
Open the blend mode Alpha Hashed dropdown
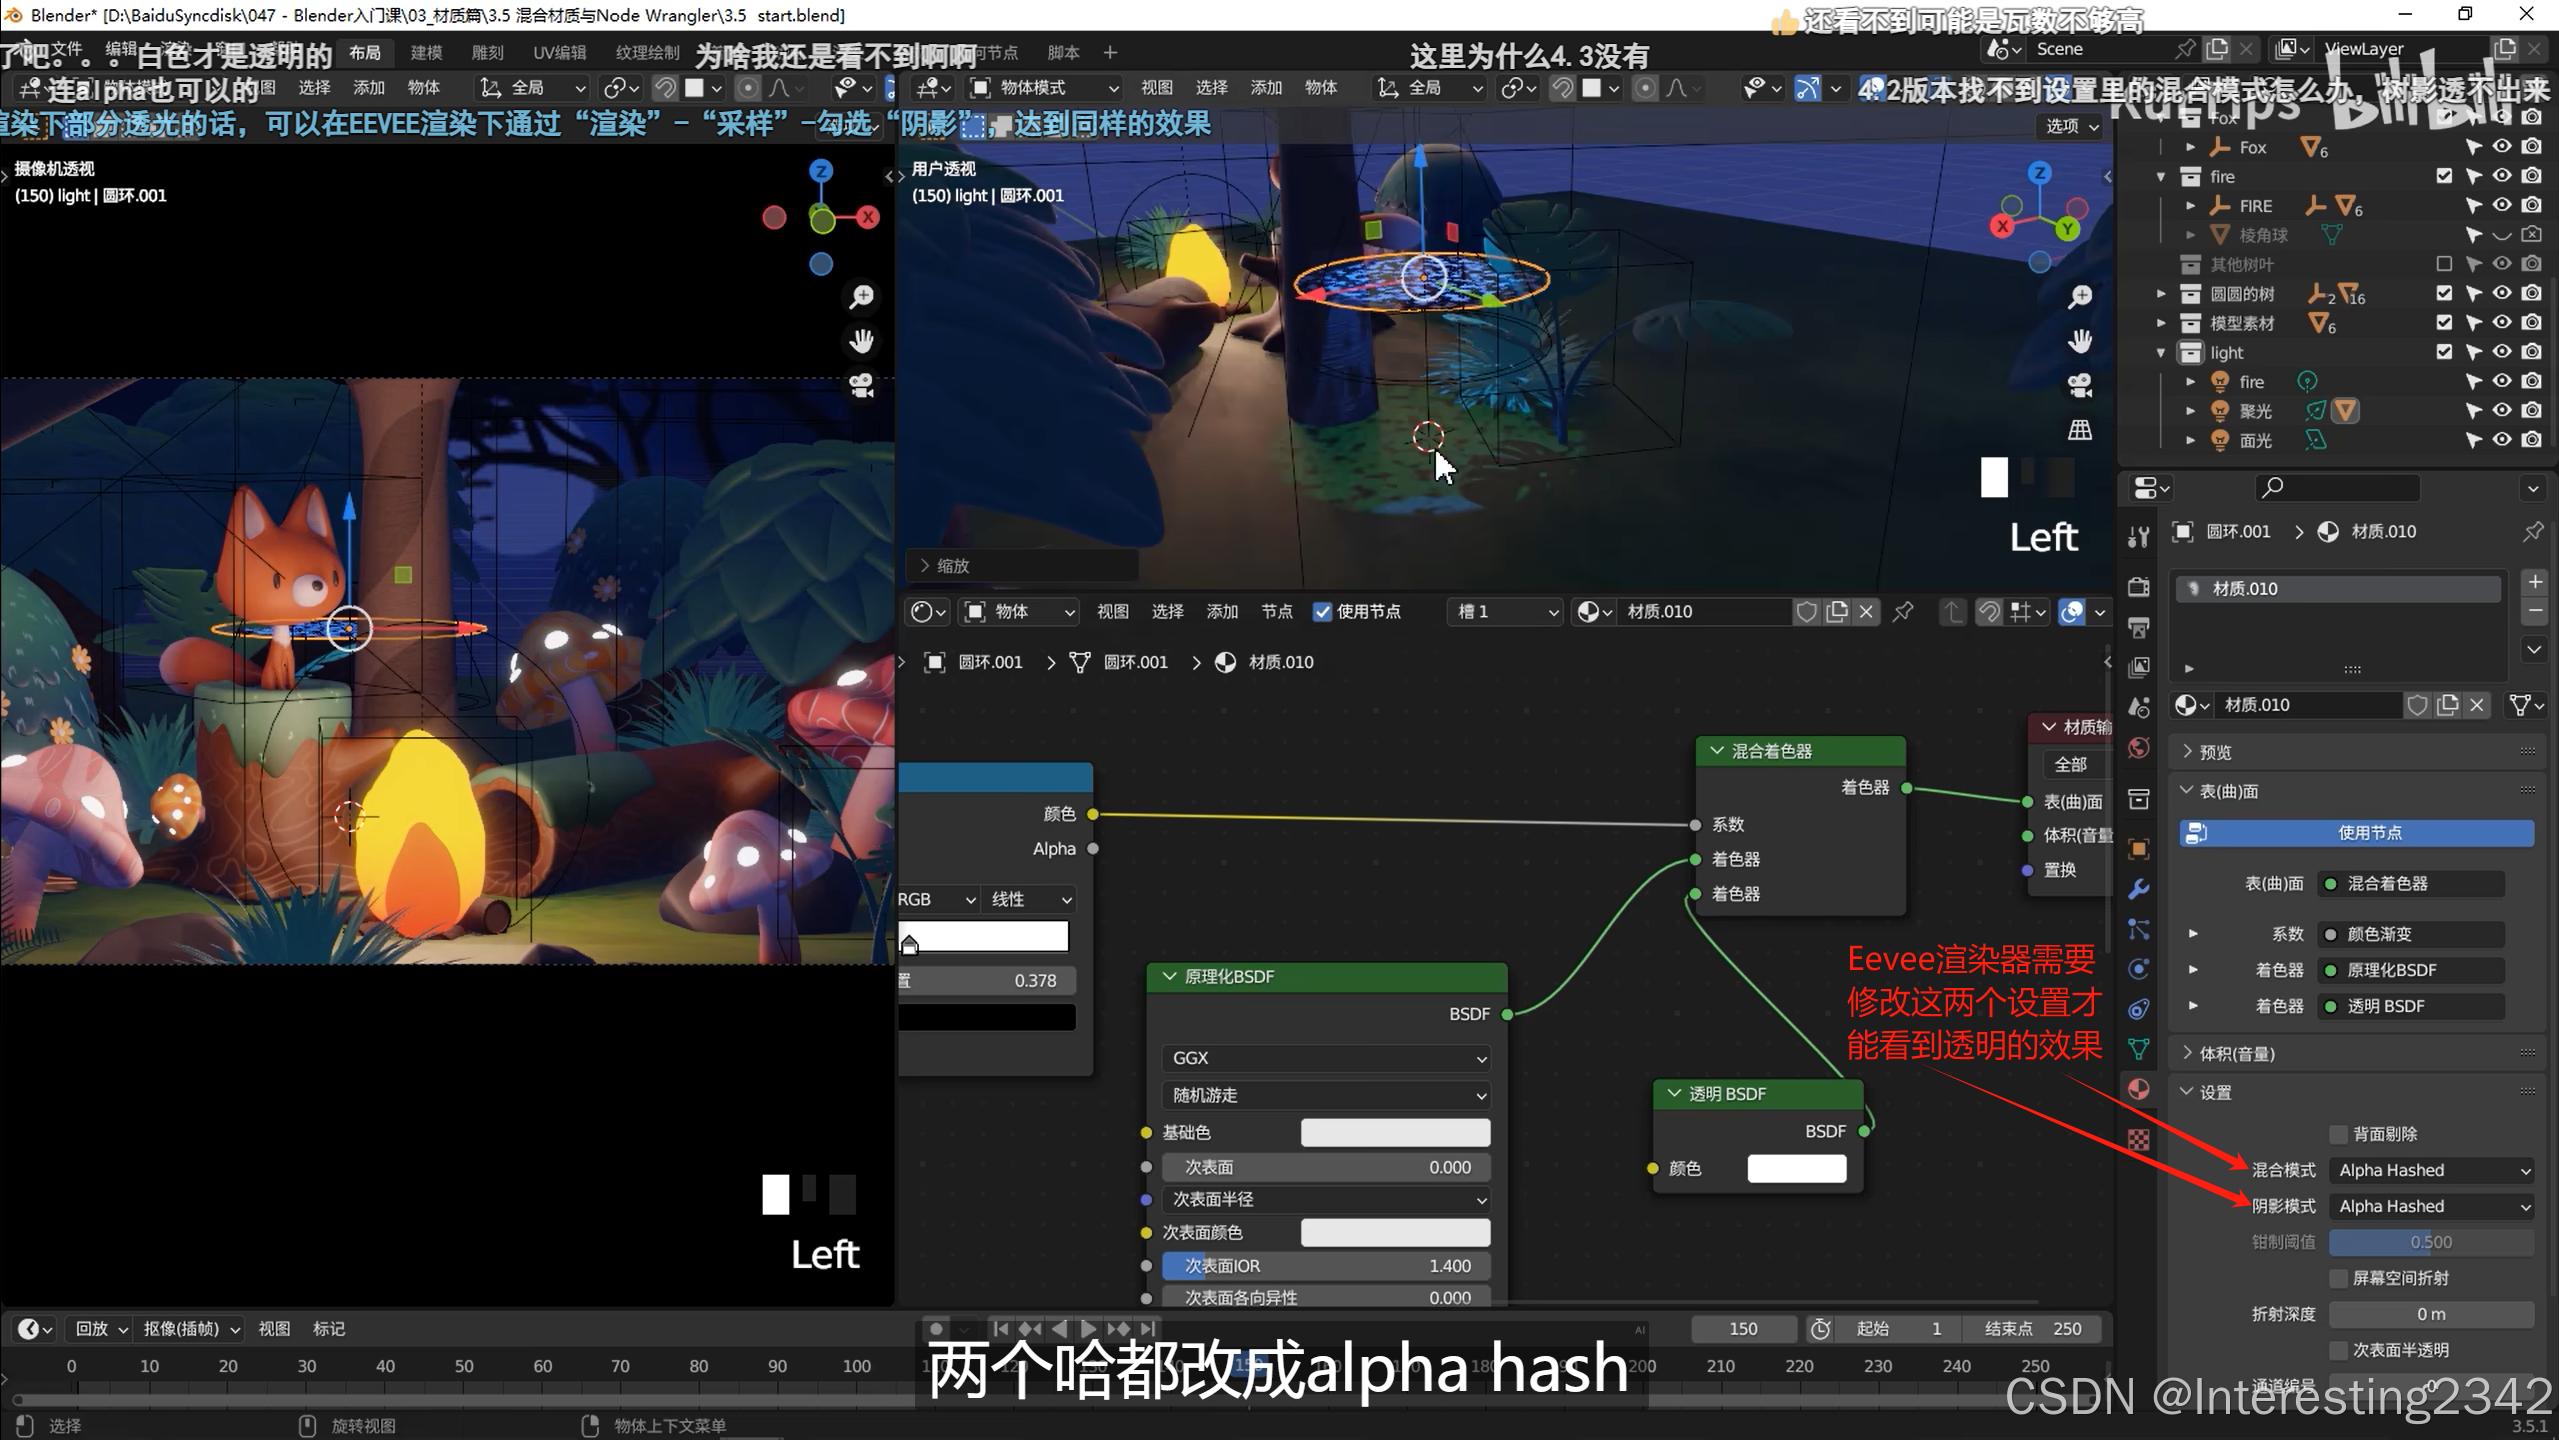[2431, 1170]
